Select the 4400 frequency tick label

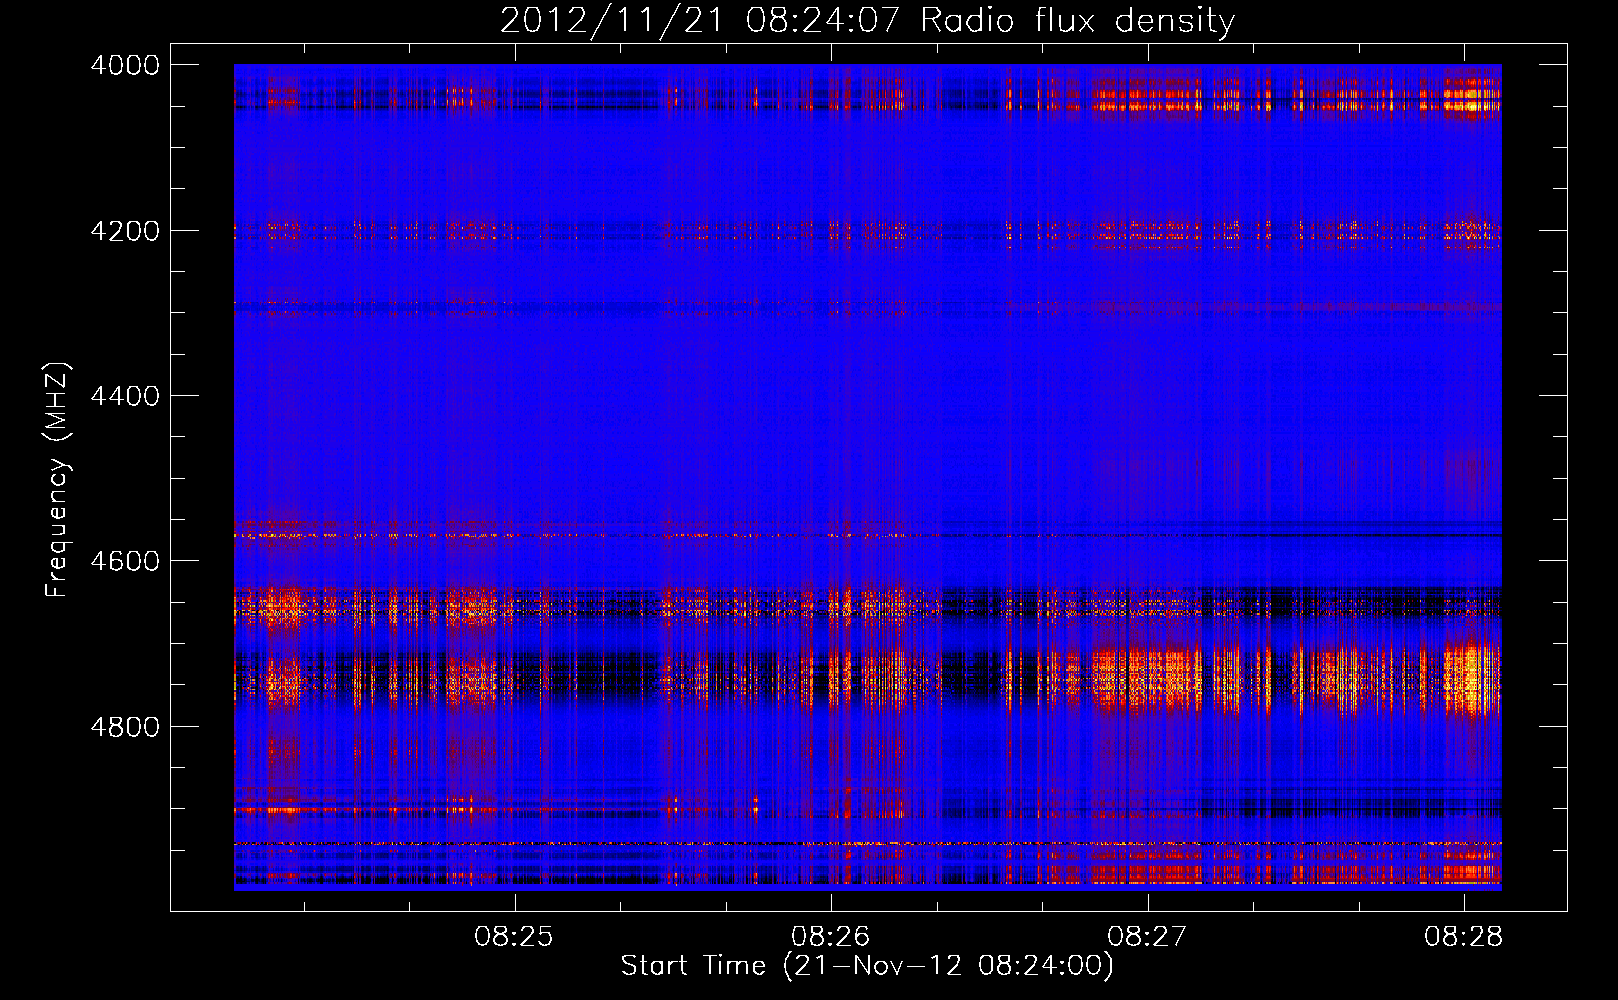coord(125,396)
